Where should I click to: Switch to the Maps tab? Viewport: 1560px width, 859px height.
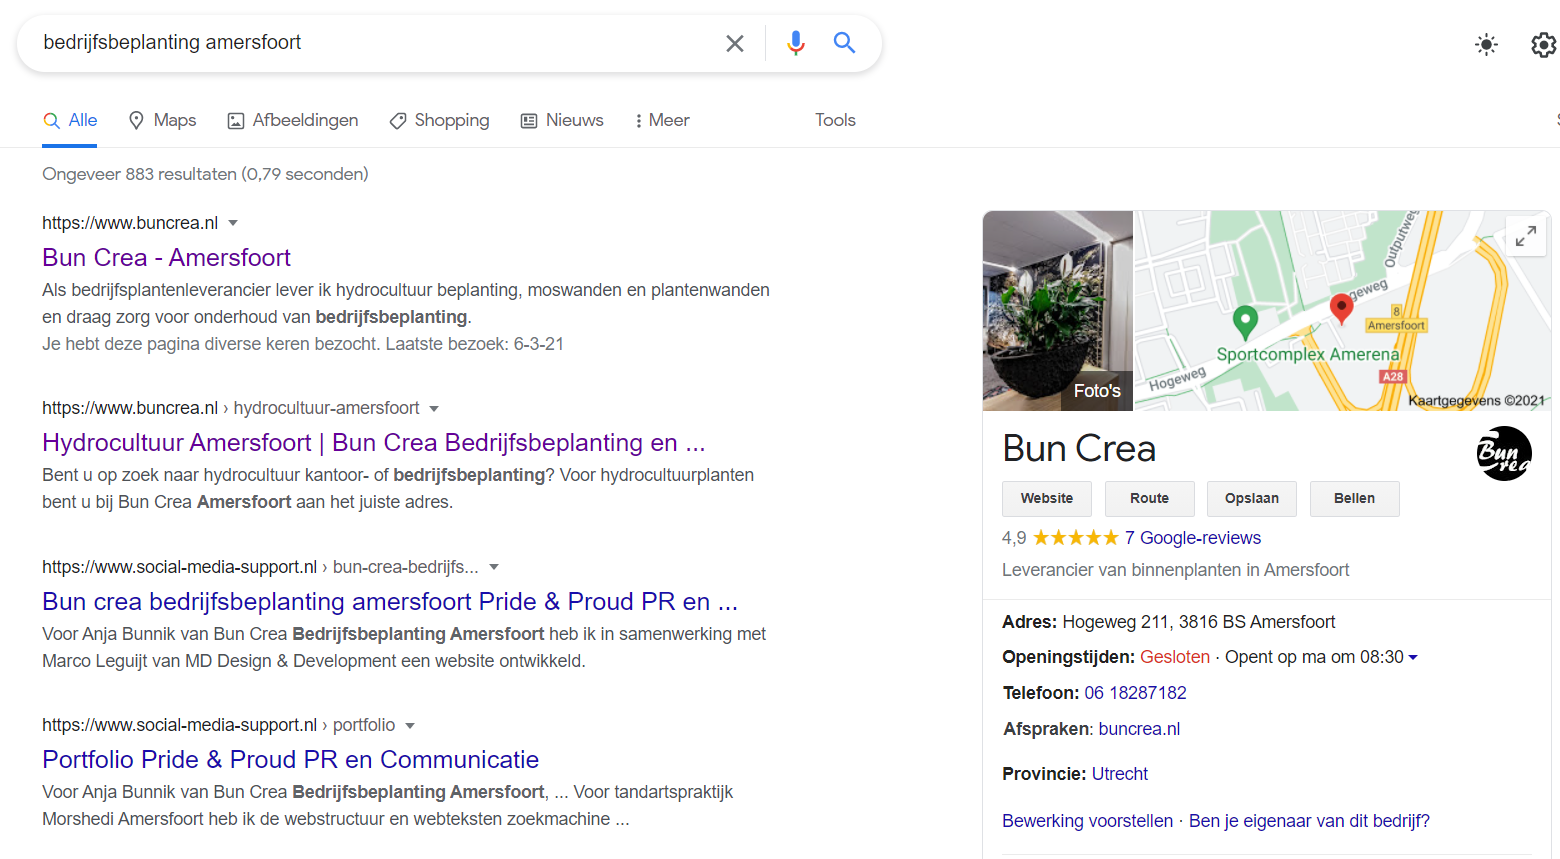[x=162, y=120]
